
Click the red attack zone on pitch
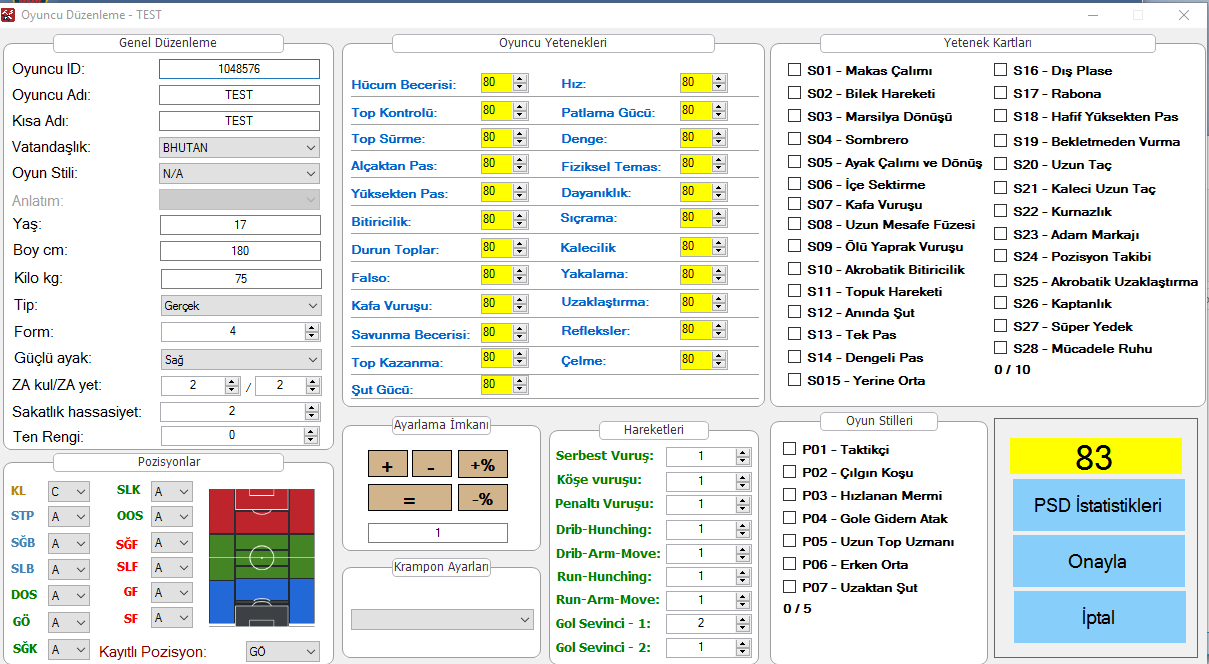(261, 512)
